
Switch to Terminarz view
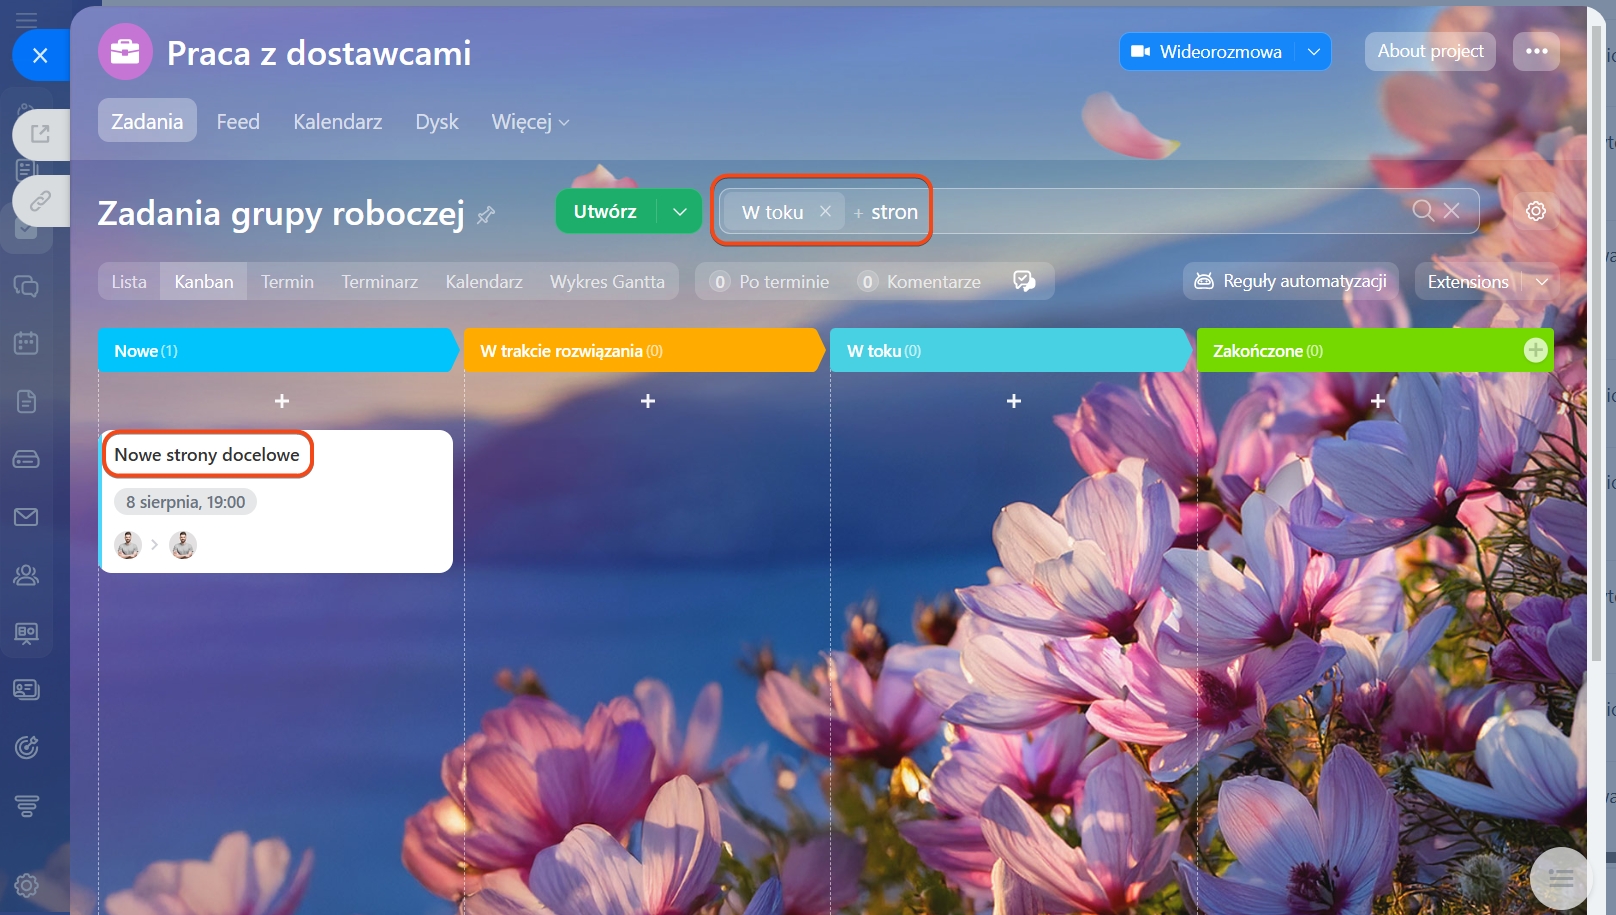click(x=379, y=282)
